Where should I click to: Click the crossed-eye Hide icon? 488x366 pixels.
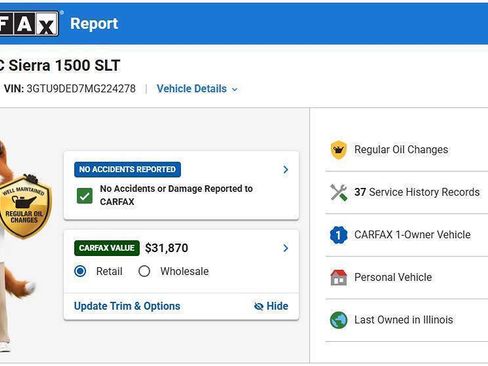(259, 306)
